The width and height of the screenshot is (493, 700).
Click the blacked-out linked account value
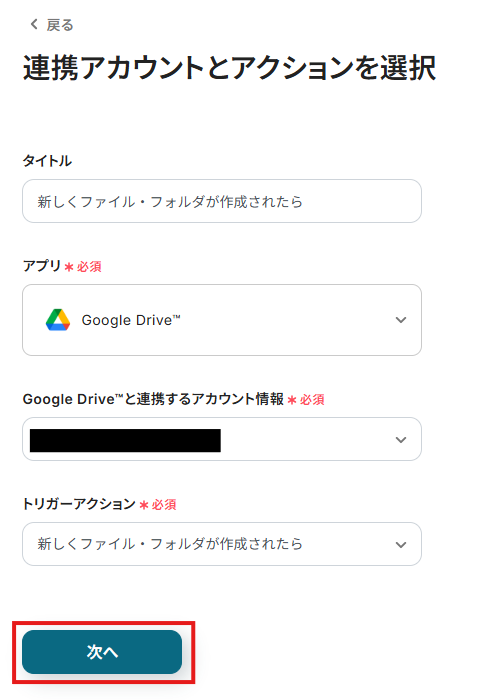(125, 440)
